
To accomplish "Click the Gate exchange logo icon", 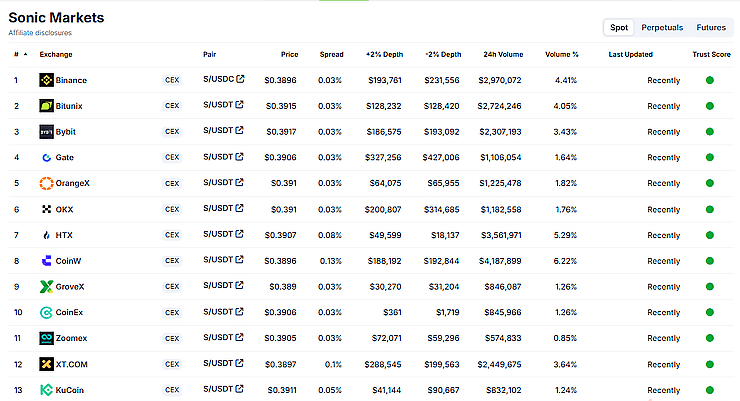I will pyautogui.click(x=46, y=157).
